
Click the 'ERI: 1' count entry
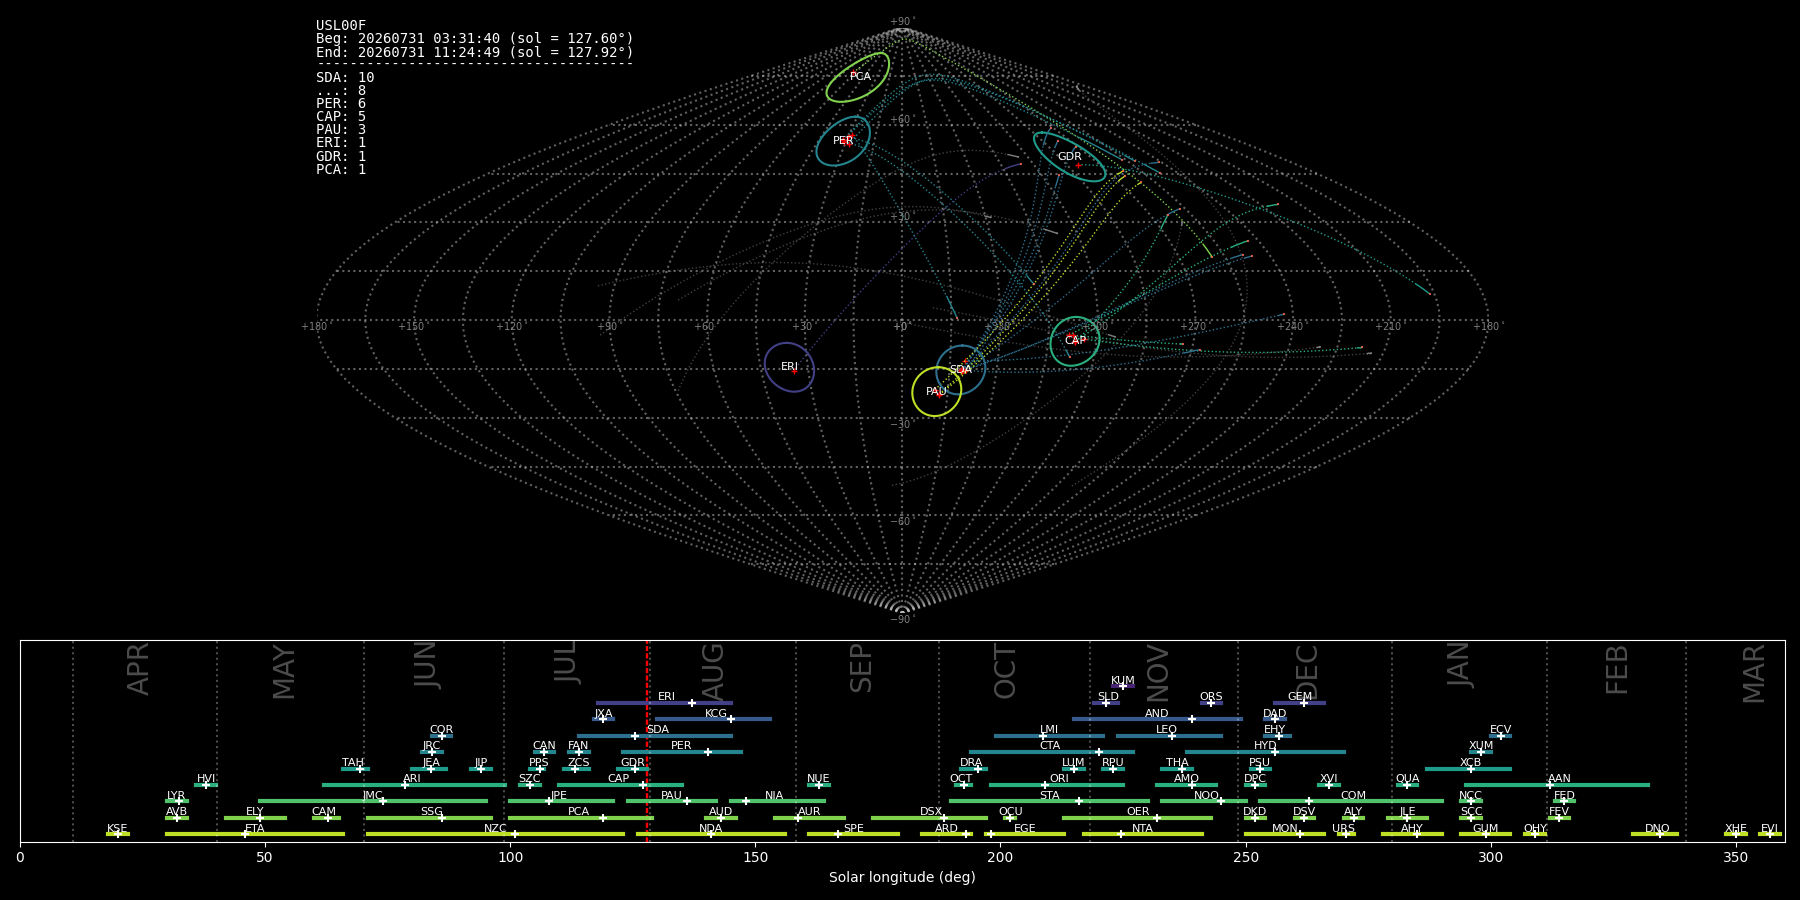point(341,142)
